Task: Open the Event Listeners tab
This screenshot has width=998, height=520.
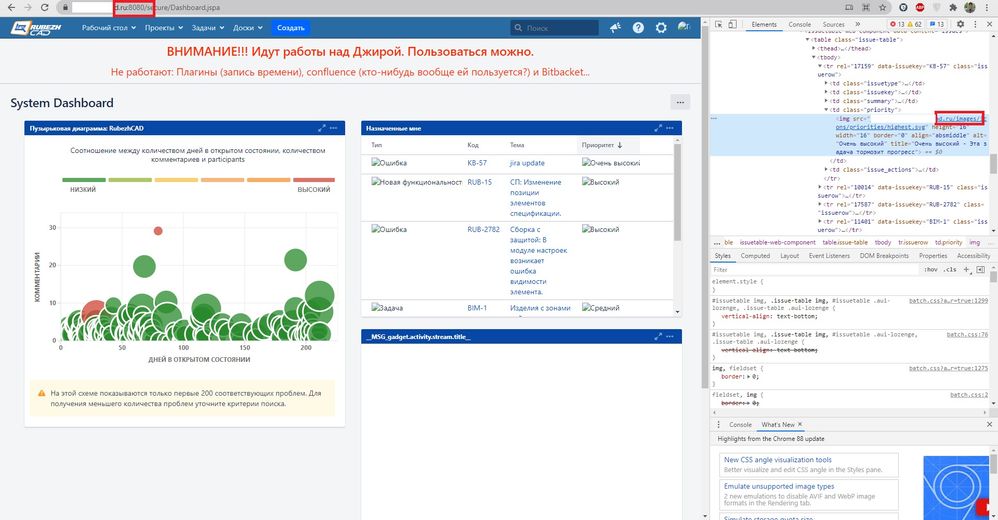Action: [x=829, y=256]
